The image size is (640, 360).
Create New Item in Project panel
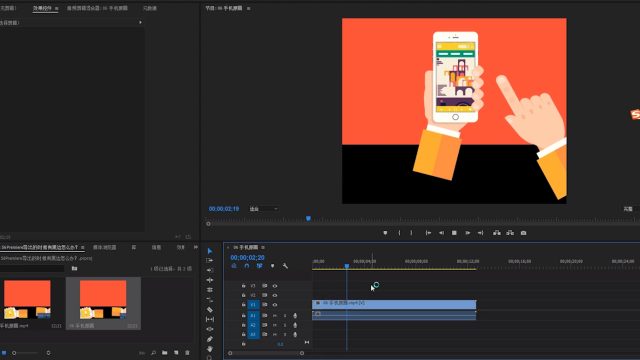click(176, 353)
